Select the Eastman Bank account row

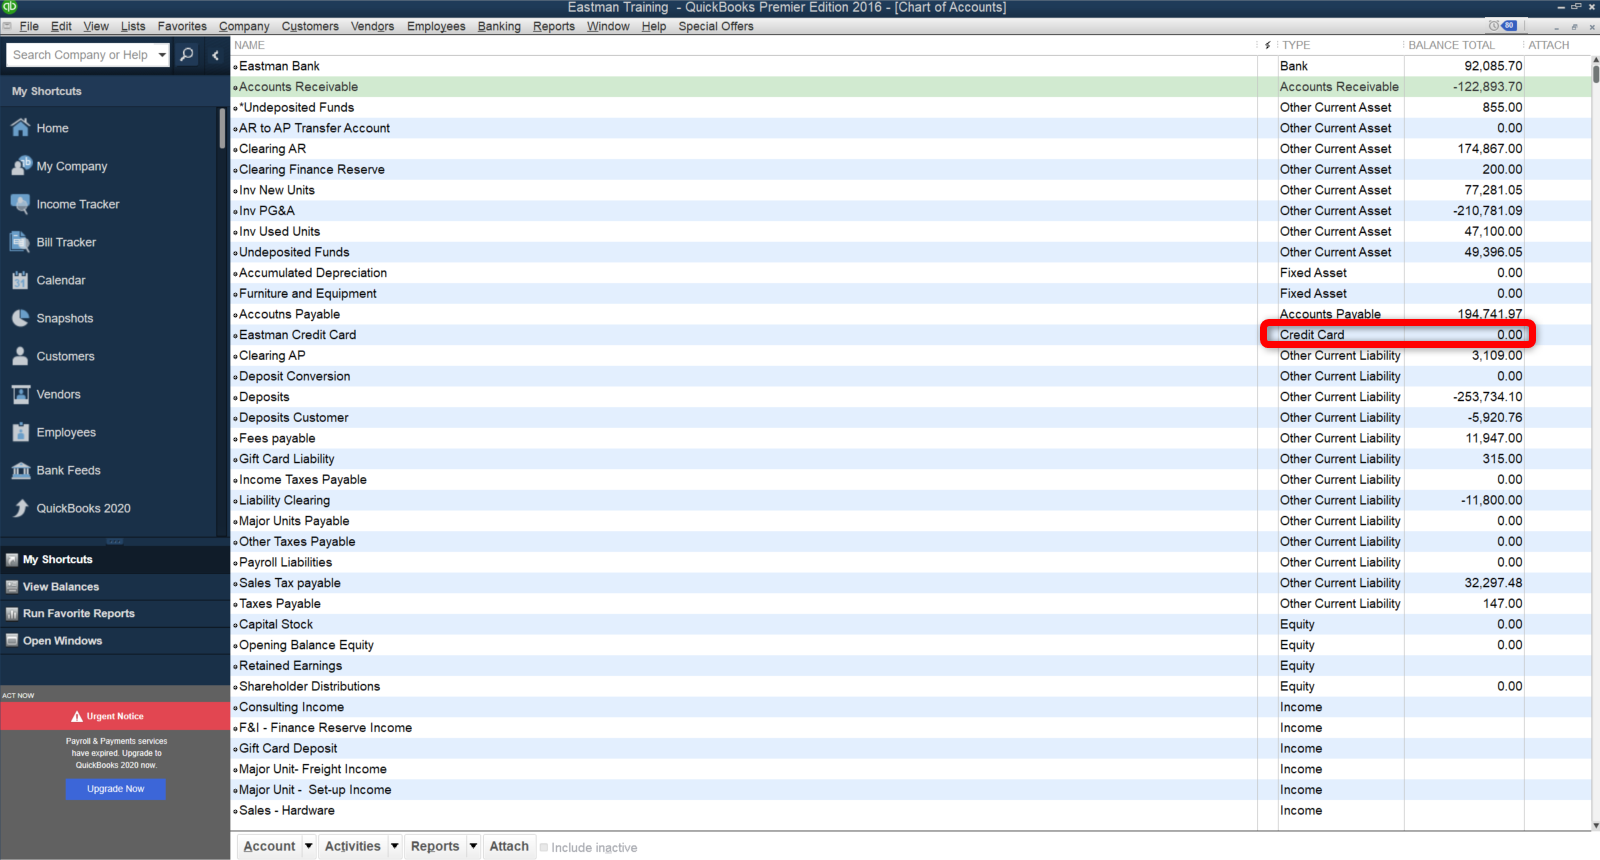click(911, 66)
